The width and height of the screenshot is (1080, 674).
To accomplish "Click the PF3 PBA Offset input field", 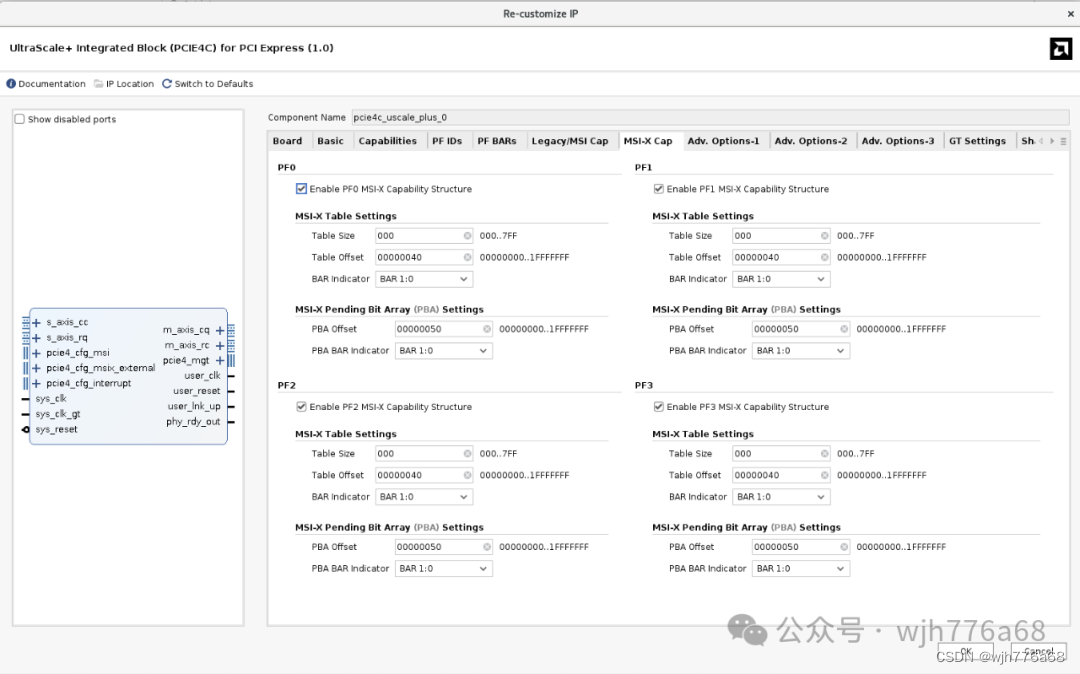I will tap(800, 547).
